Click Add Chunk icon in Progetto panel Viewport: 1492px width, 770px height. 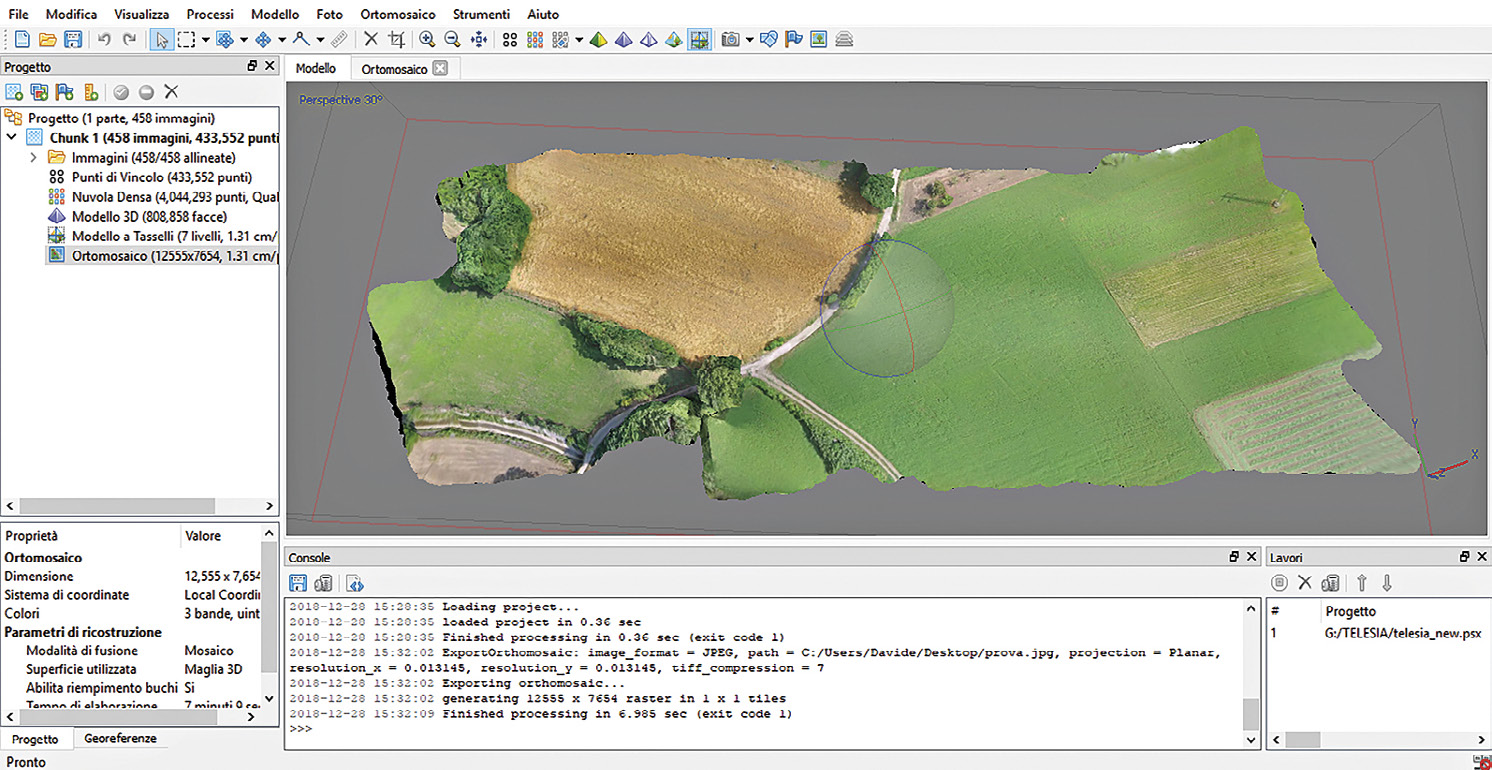tap(14, 92)
